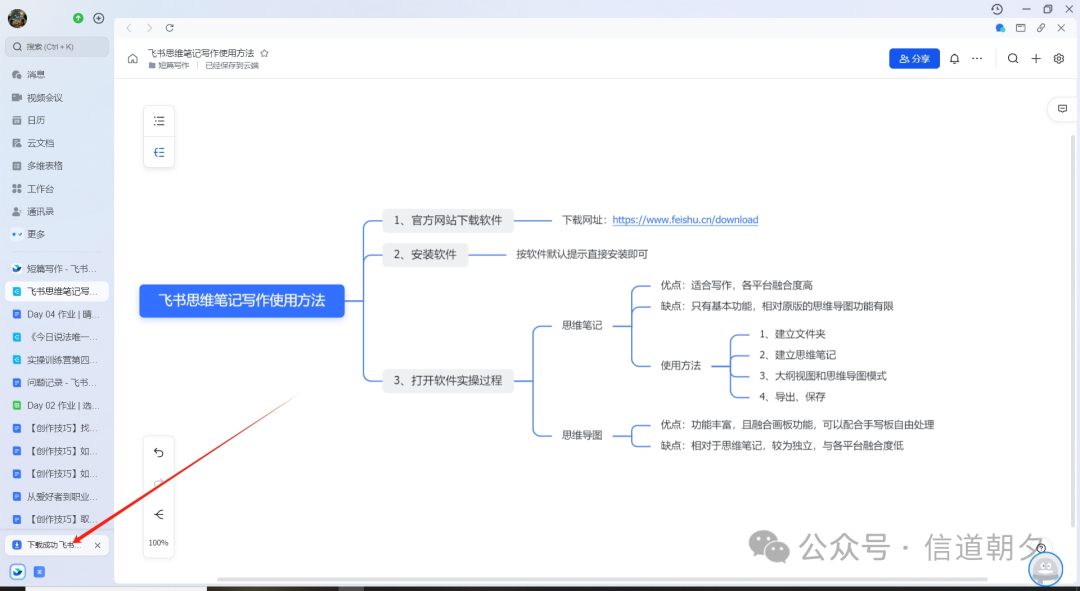Screen dimensions: 1080x591
Task: Open the 【创作技巧】取 document tab
Action: (x=56, y=519)
